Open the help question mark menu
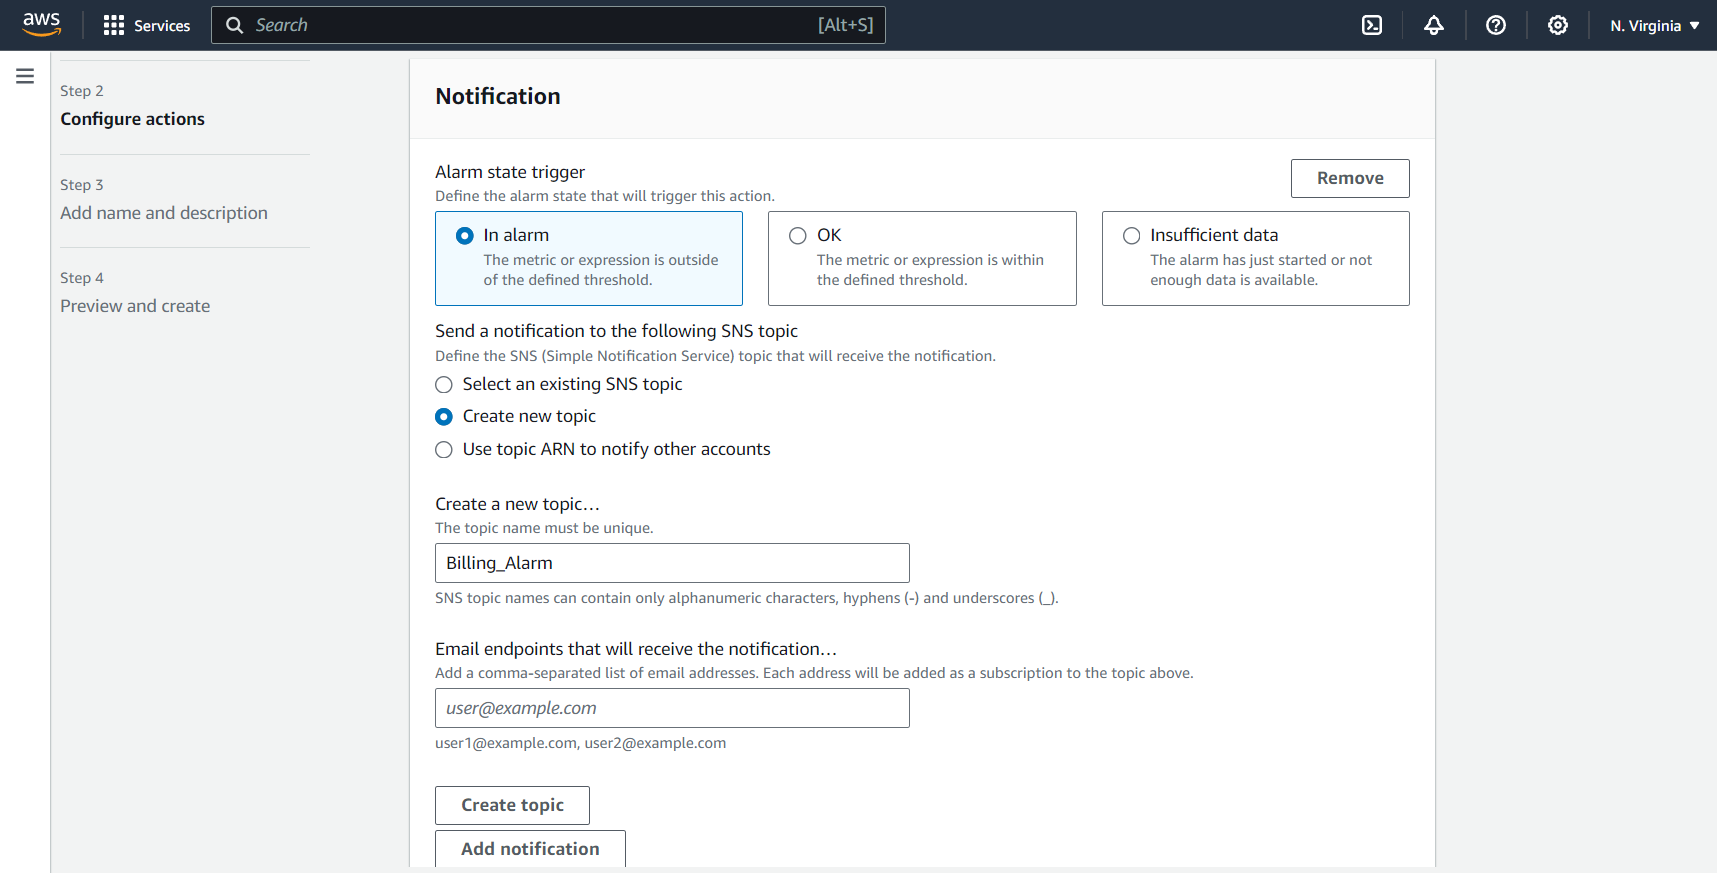This screenshot has width=1717, height=873. pos(1496,25)
